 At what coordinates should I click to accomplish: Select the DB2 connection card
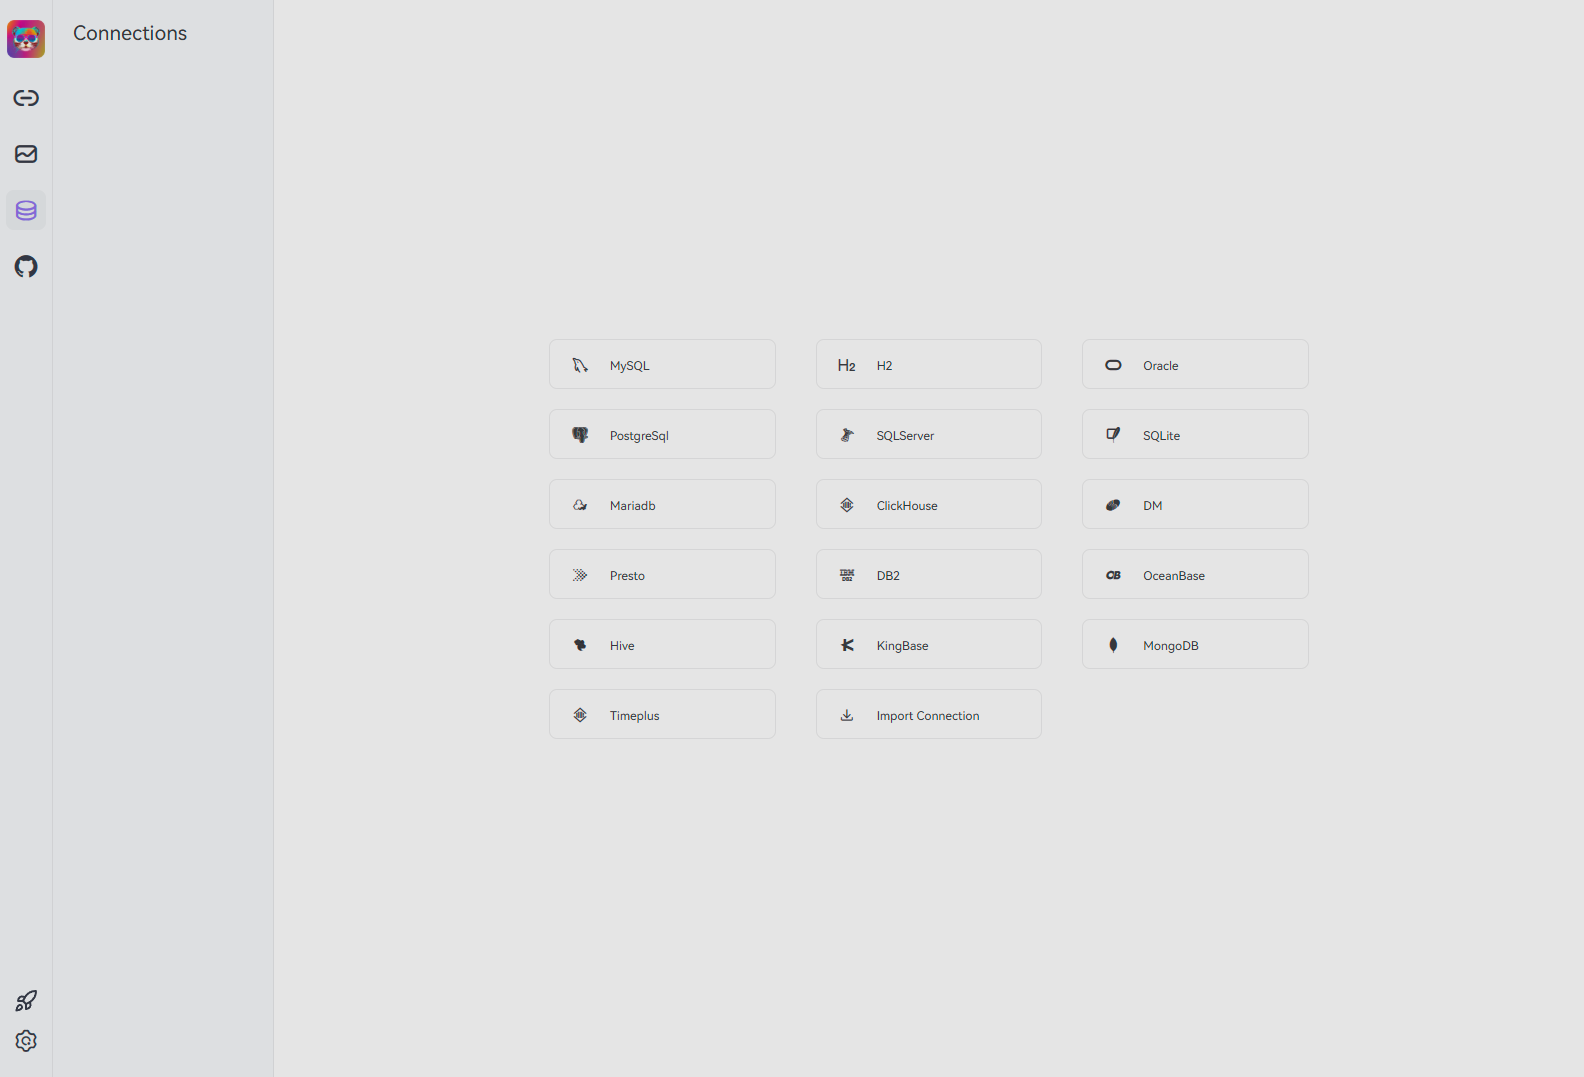(x=929, y=574)
